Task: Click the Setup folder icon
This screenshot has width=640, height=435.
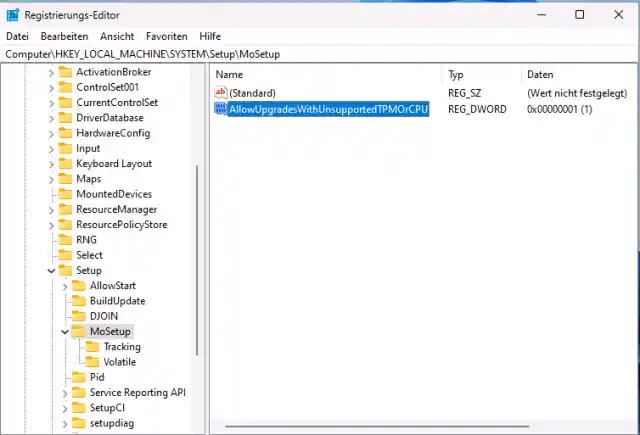Action: click(x=65, y=271)
